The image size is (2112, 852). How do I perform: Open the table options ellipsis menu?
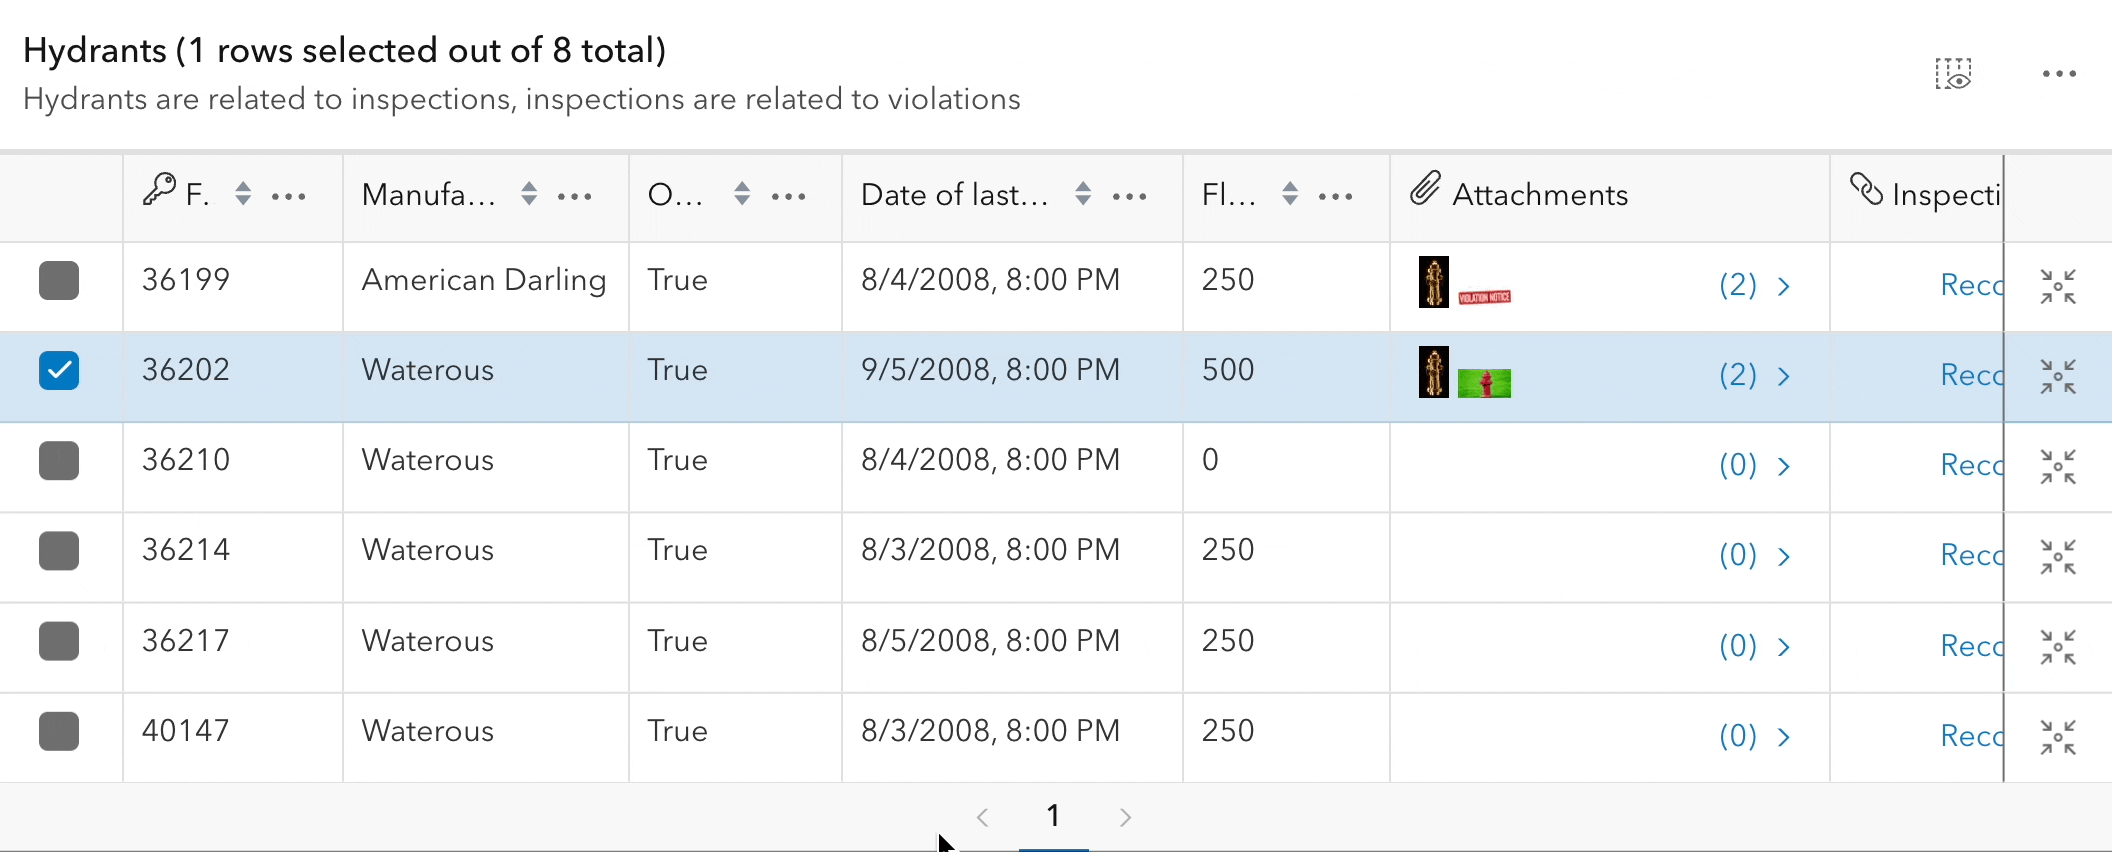click(2059, 74)
